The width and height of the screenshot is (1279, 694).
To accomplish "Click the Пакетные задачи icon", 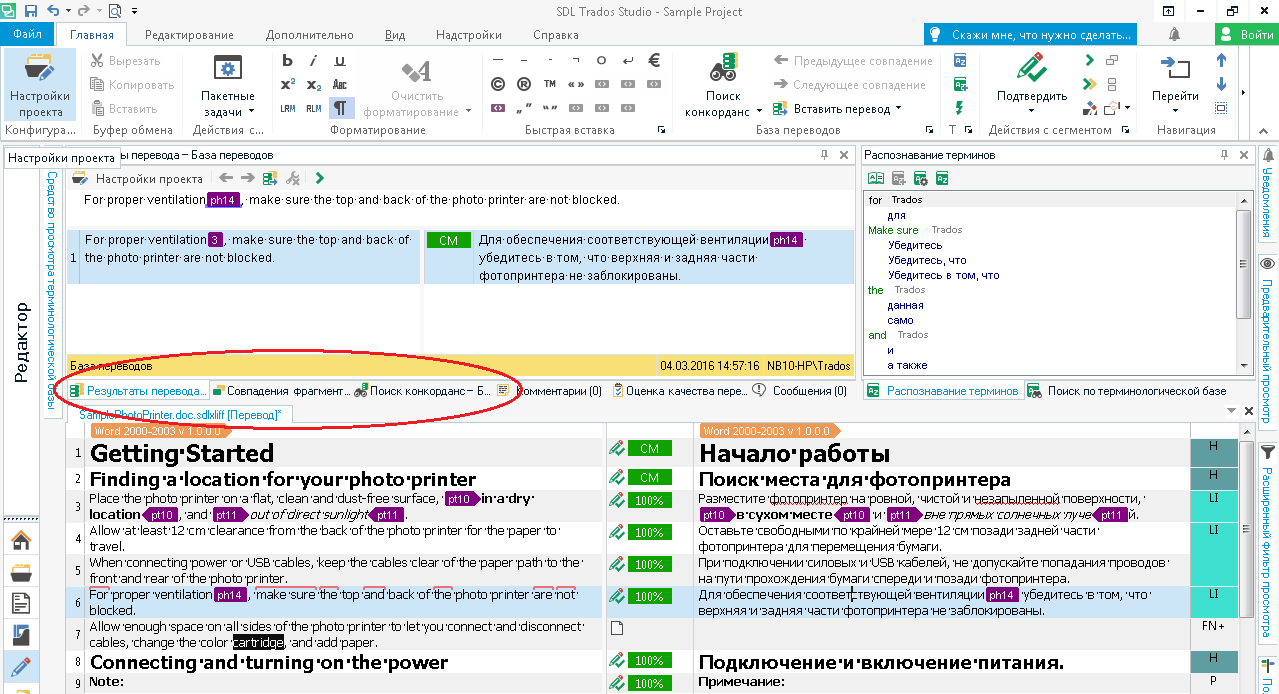I will tap(227, 70).
